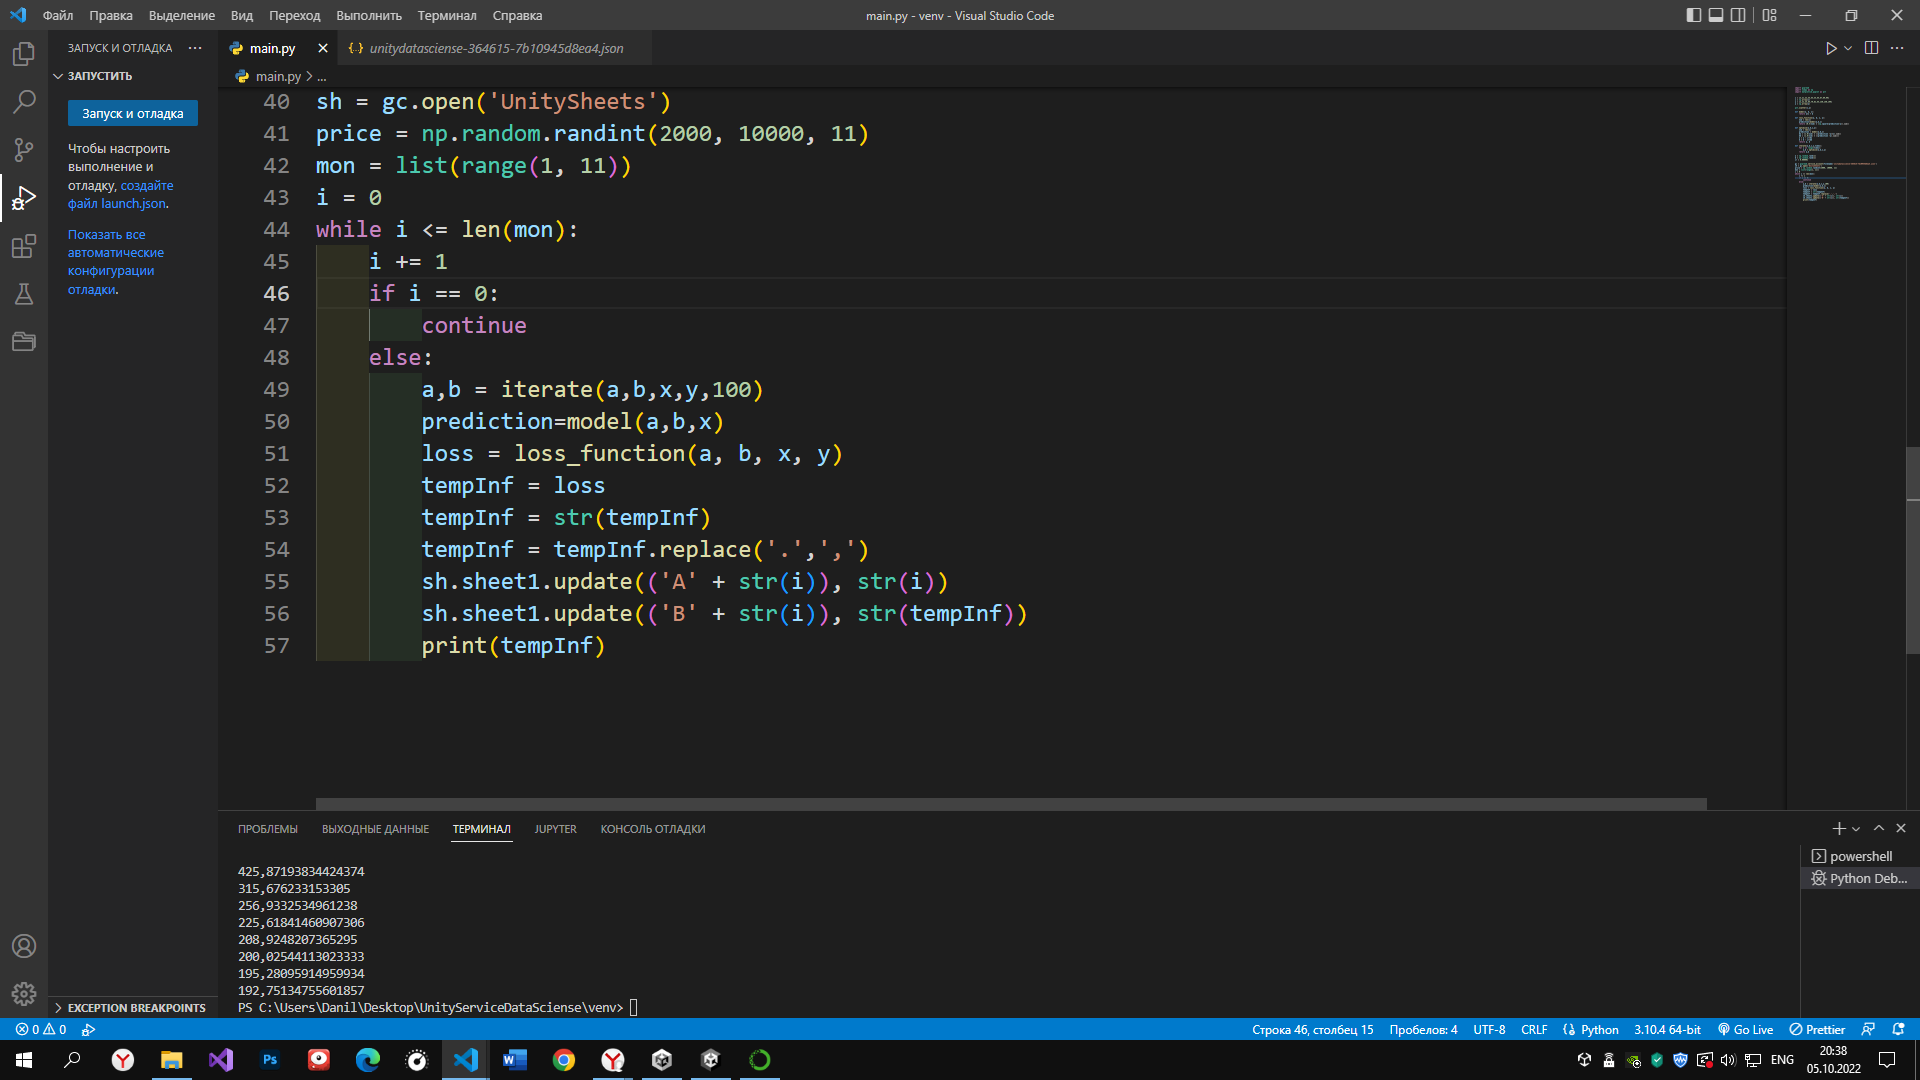This screenshot has height=1080, width=1920.
Task: Open the Extensions view
Action: point(24,246)
